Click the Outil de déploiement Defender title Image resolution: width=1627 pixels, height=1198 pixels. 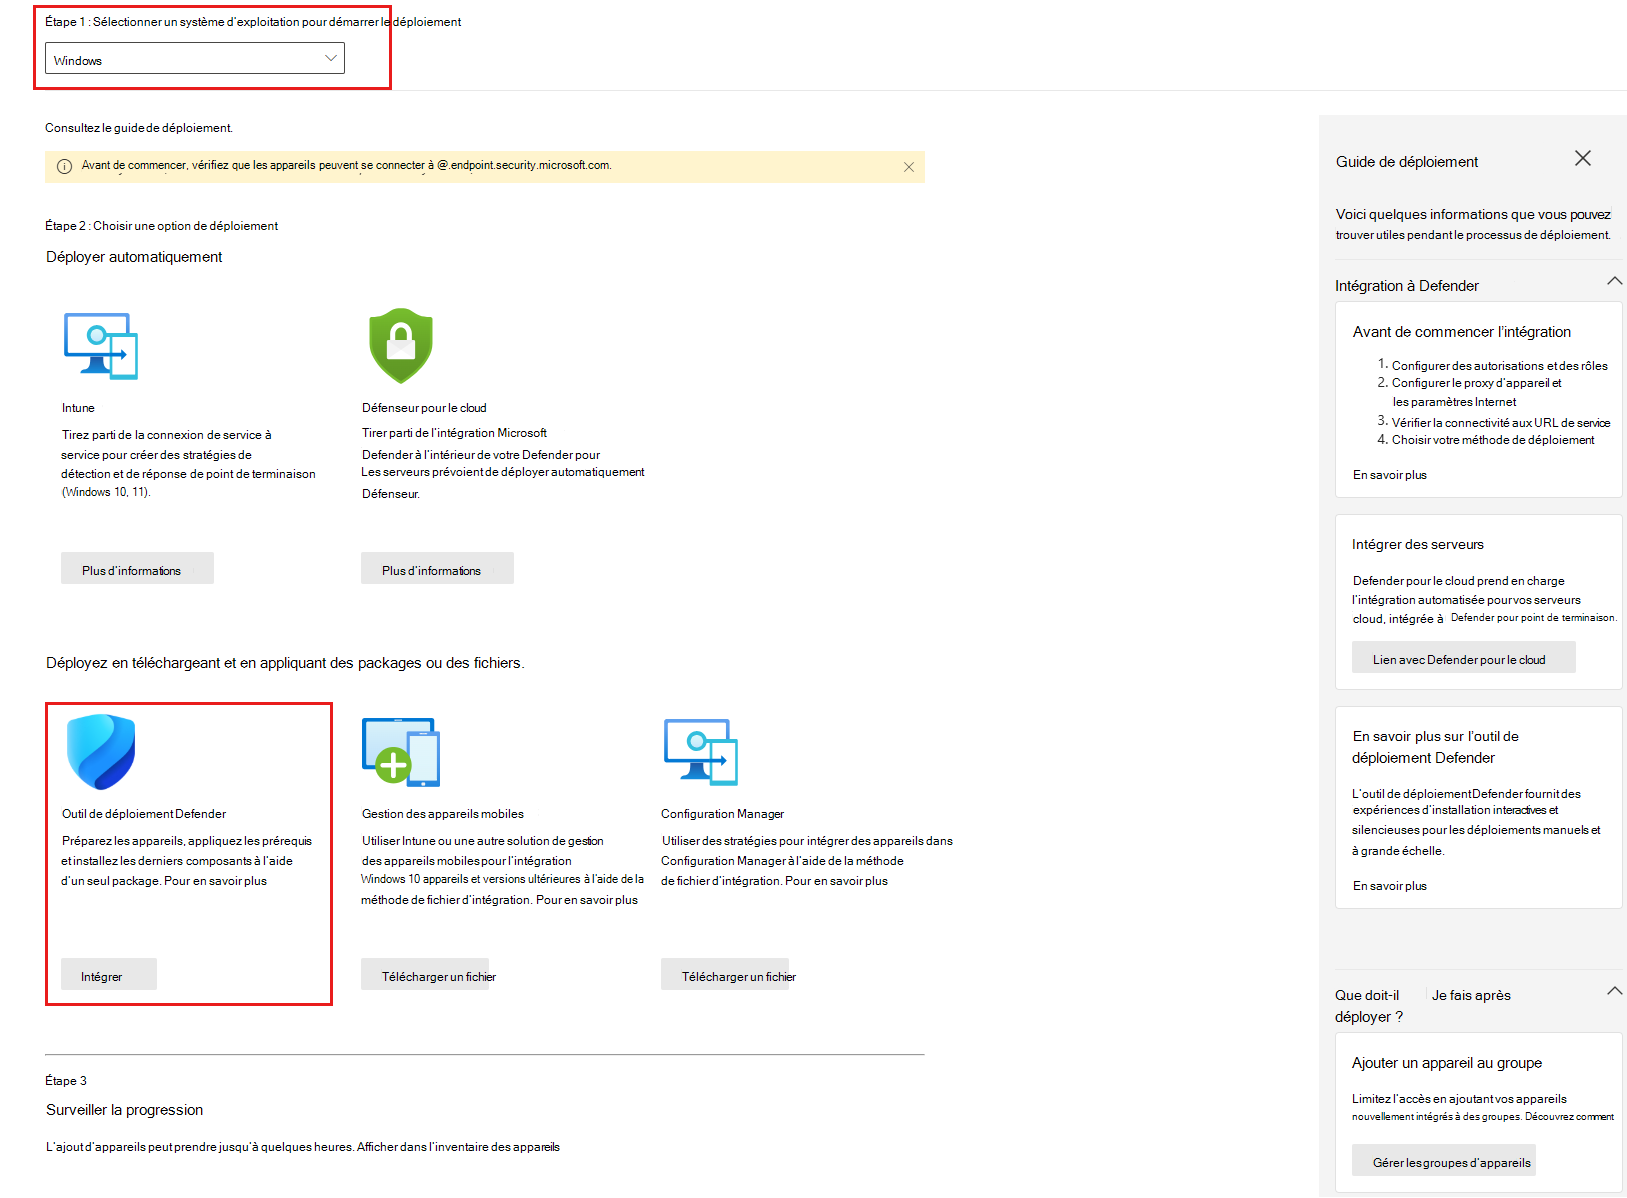coord(144,814)
